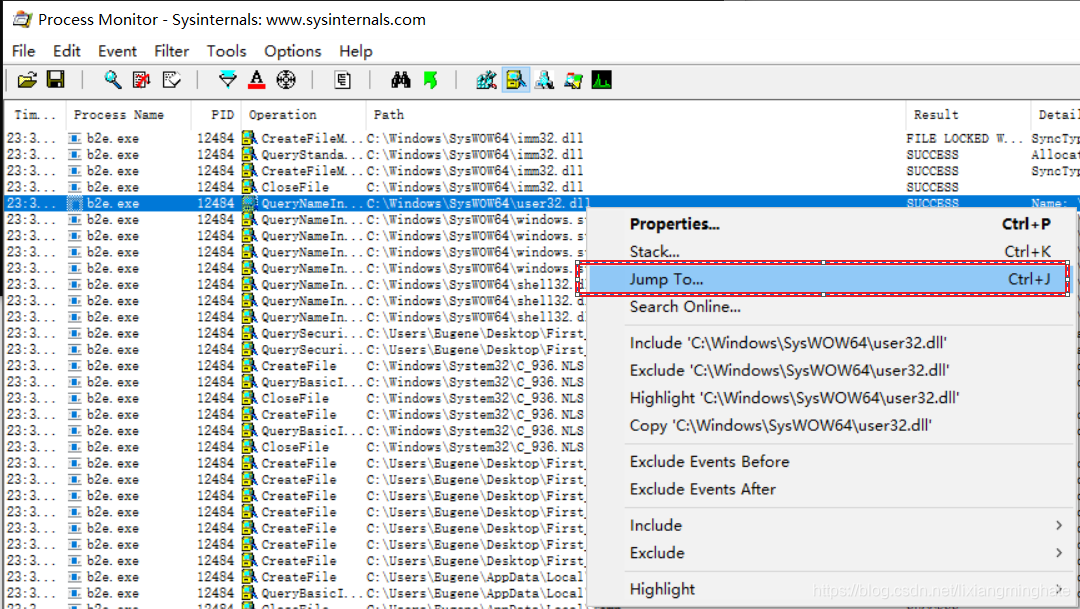Open the Tools menu
The width and height of the screenshot is (1080, 609).
point(226,51)
